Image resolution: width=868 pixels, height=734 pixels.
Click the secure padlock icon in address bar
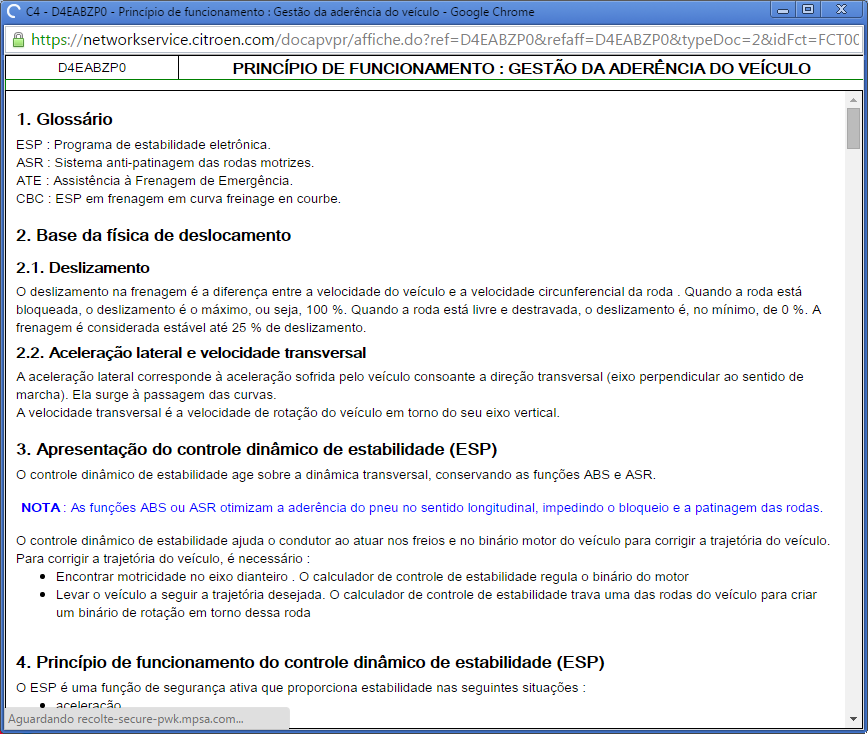pyautogui.click(x=18, y=40)
